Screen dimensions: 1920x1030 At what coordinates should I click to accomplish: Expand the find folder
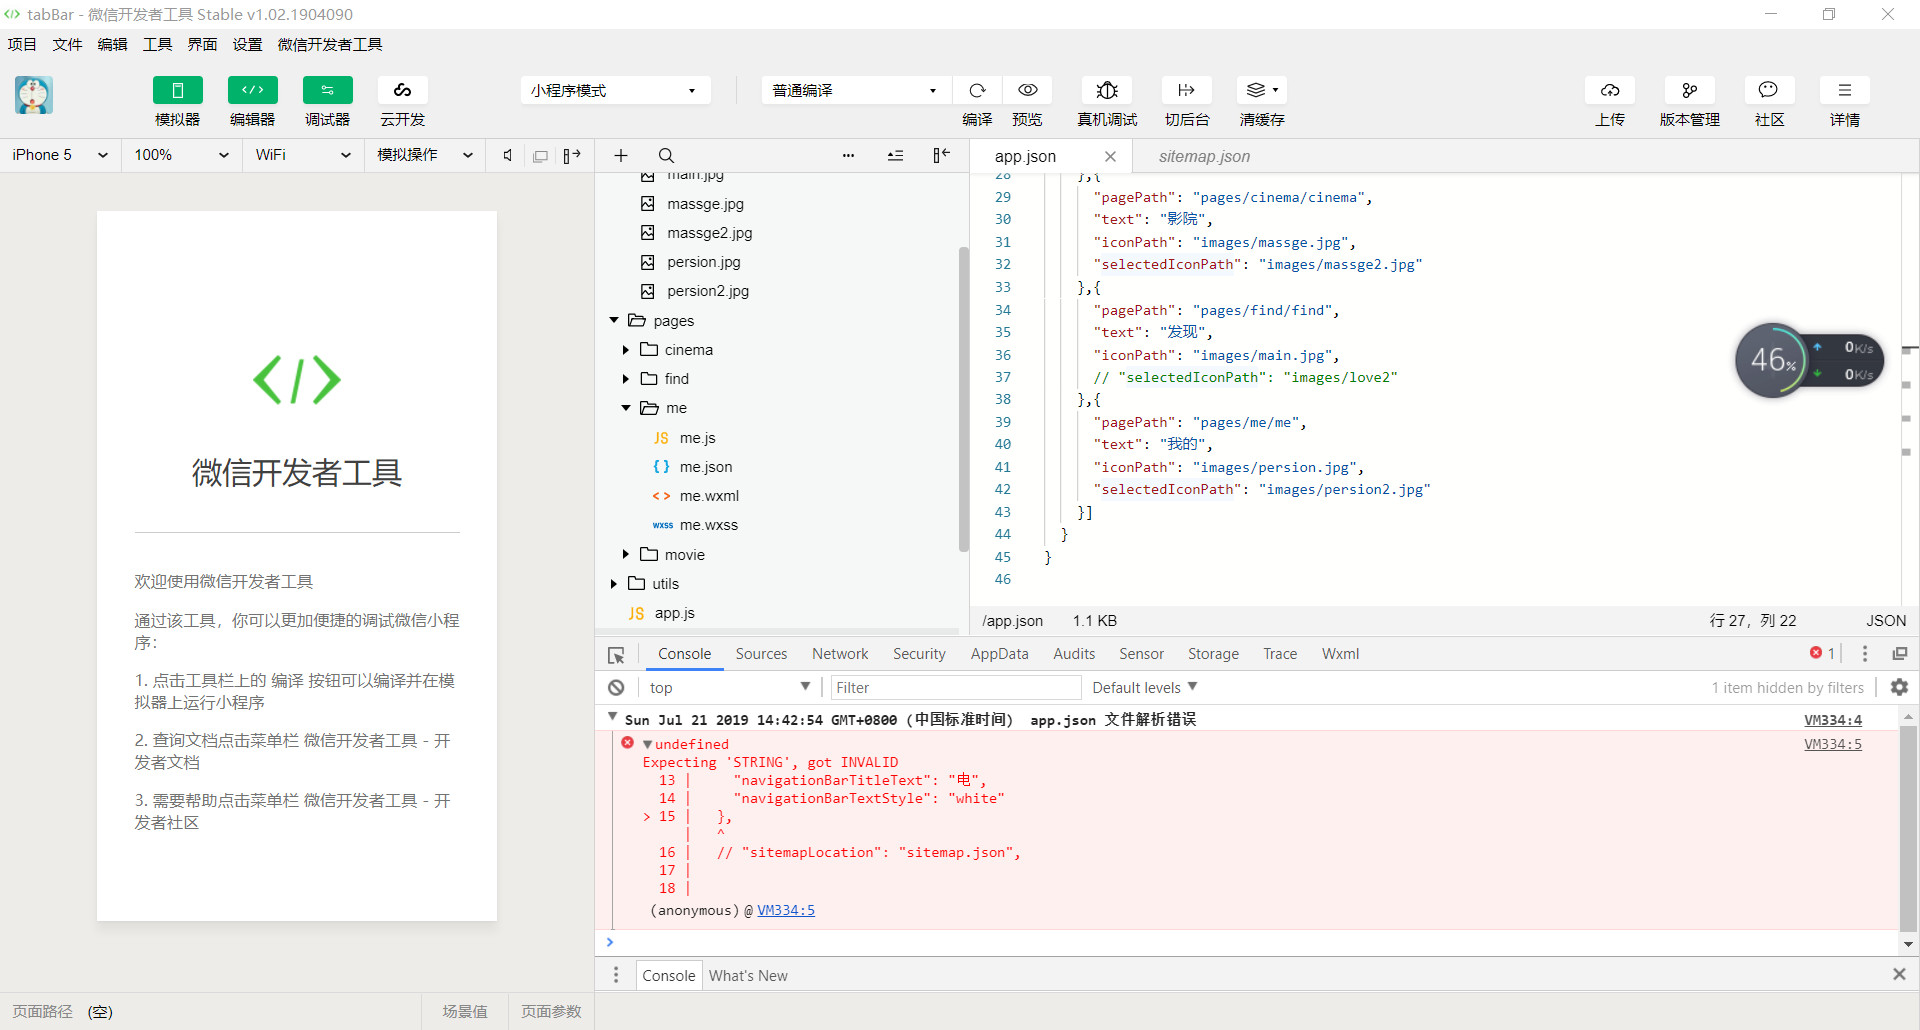(x=626, y=379)
